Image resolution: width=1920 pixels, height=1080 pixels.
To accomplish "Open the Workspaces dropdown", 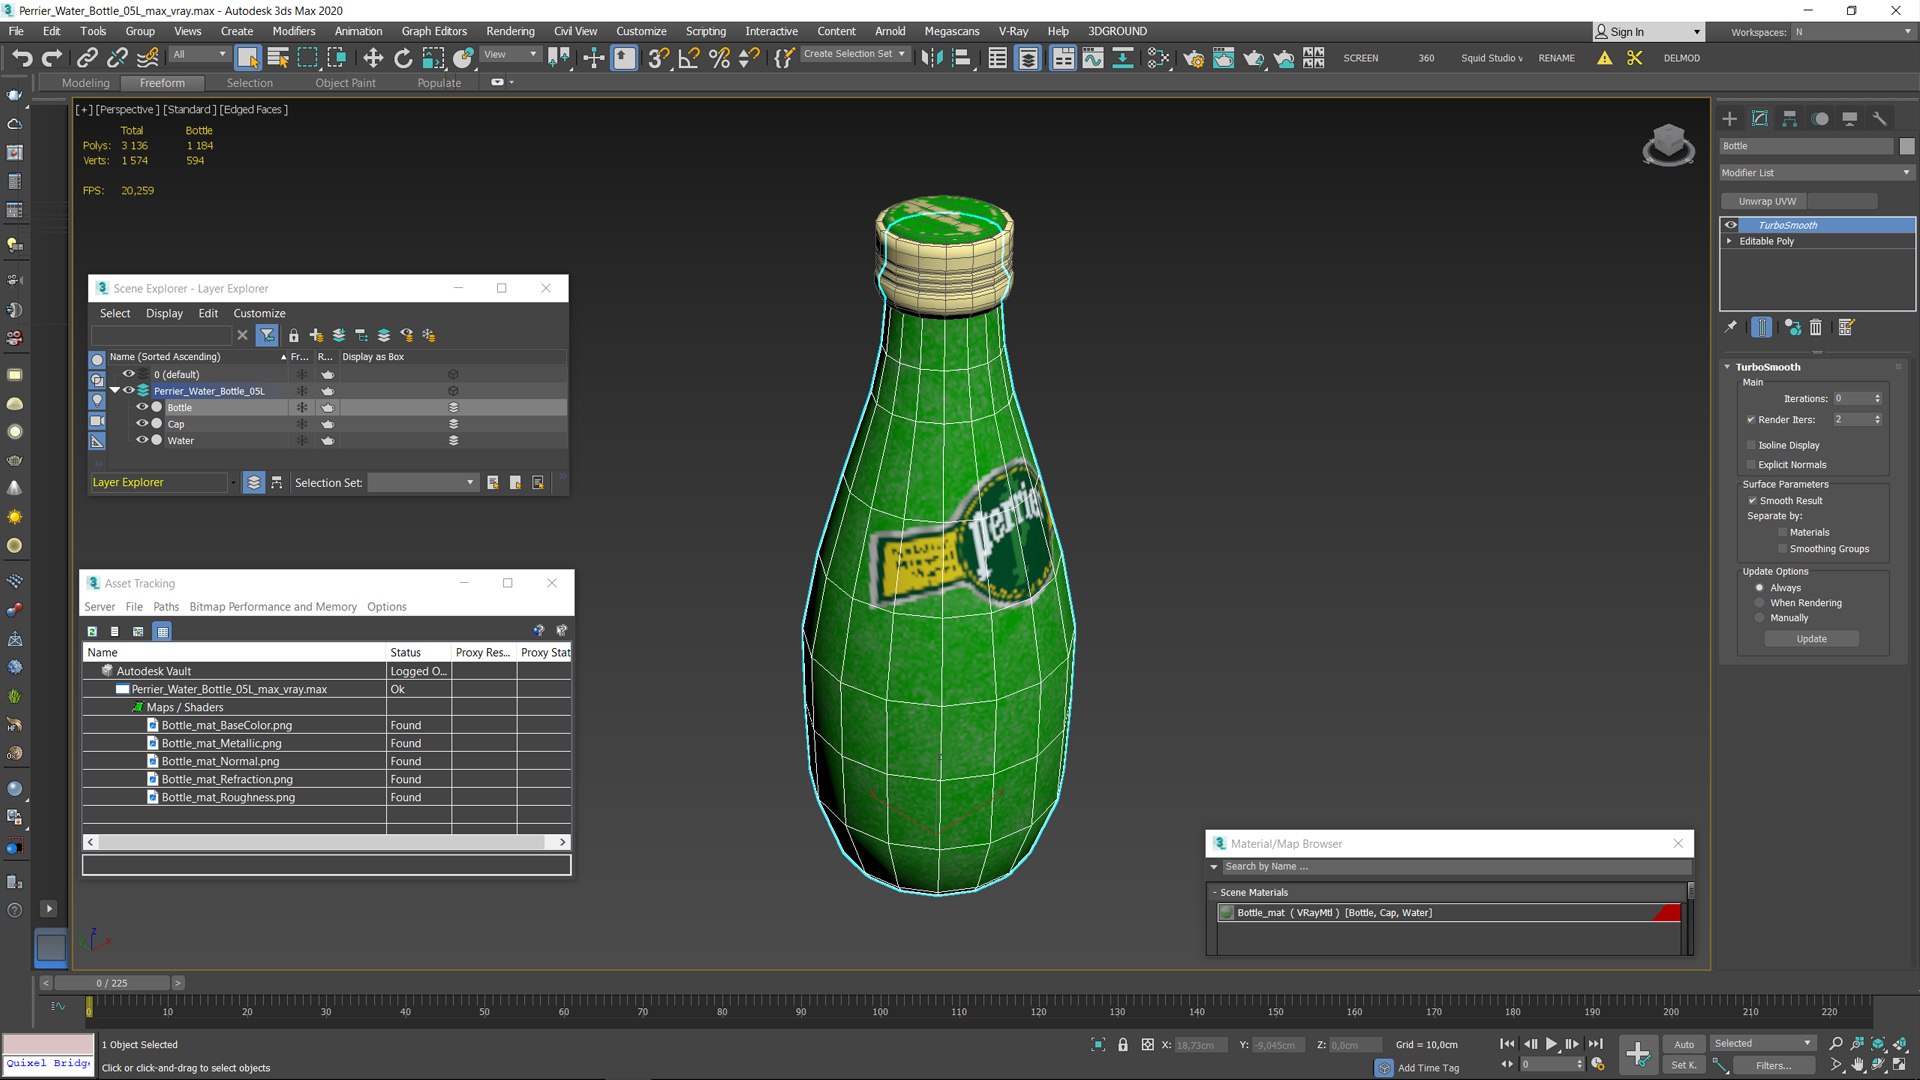I will point(1852,32).
